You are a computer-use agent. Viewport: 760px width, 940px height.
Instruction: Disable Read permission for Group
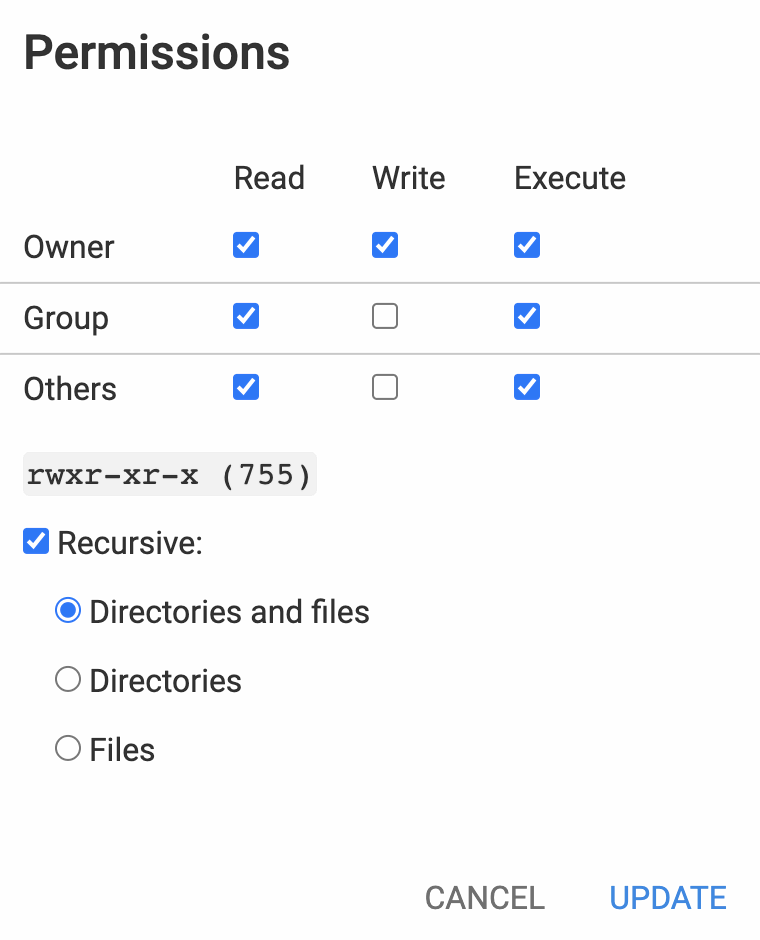[x=246, y=316]
